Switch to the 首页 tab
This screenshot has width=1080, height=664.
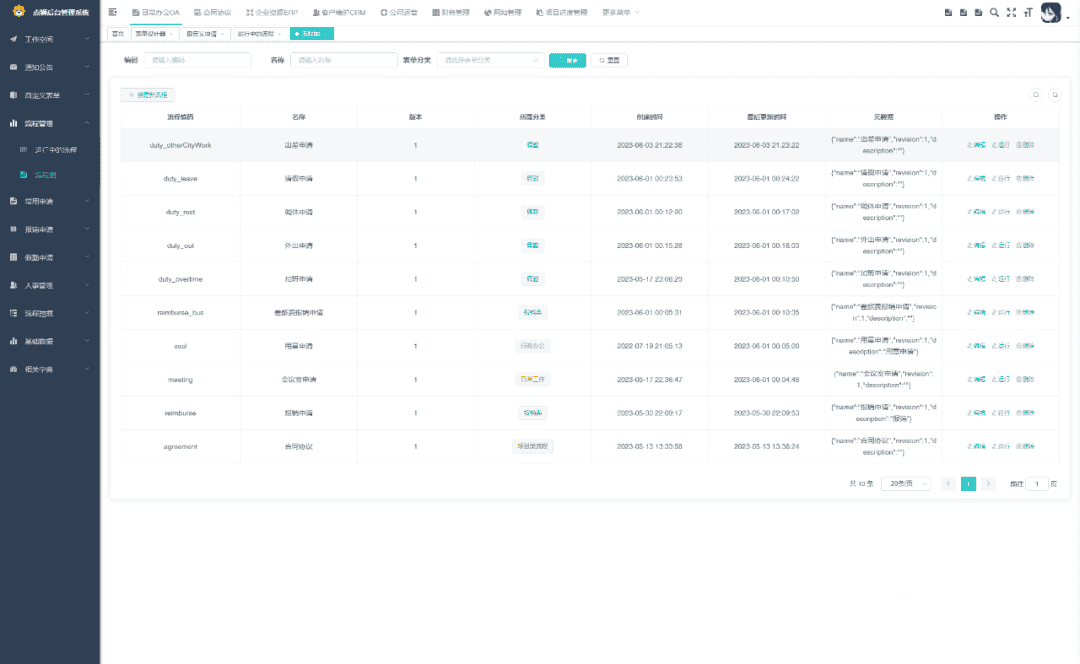coord(118,33)
